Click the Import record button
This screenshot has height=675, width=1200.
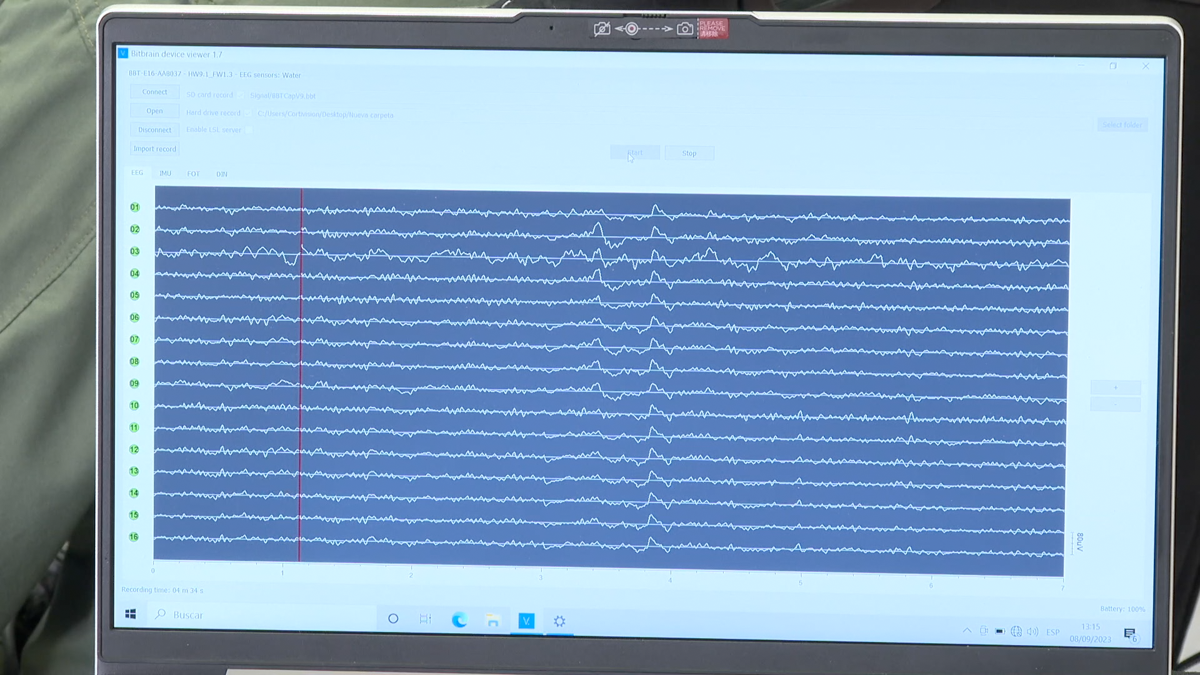click(x=155, y=149)
